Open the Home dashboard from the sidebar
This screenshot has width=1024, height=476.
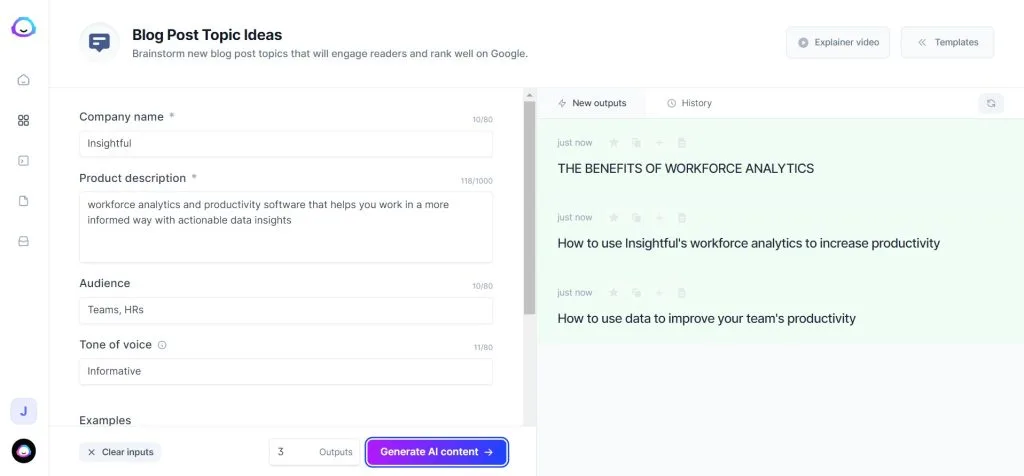pos(24,80)
